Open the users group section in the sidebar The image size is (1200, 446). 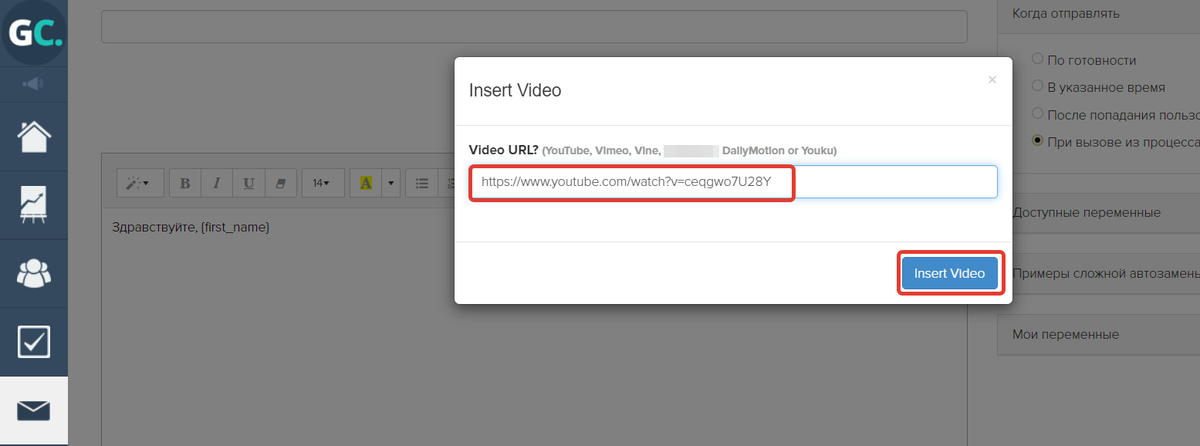[x=34, y=273]
